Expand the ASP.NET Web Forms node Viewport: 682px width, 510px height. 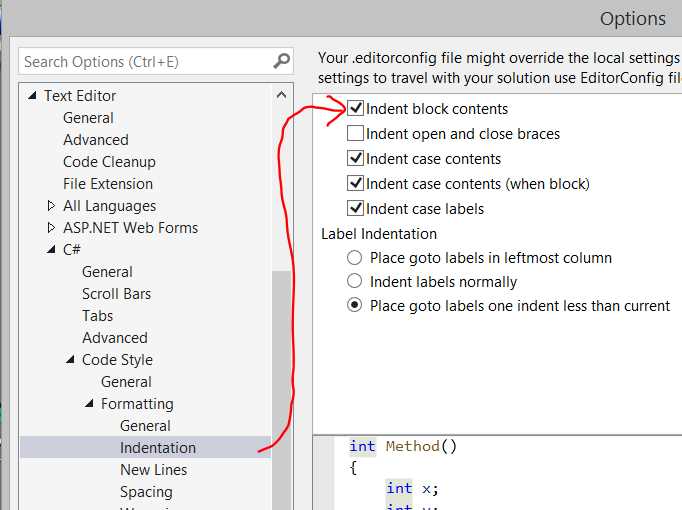[x=51, y=227]
